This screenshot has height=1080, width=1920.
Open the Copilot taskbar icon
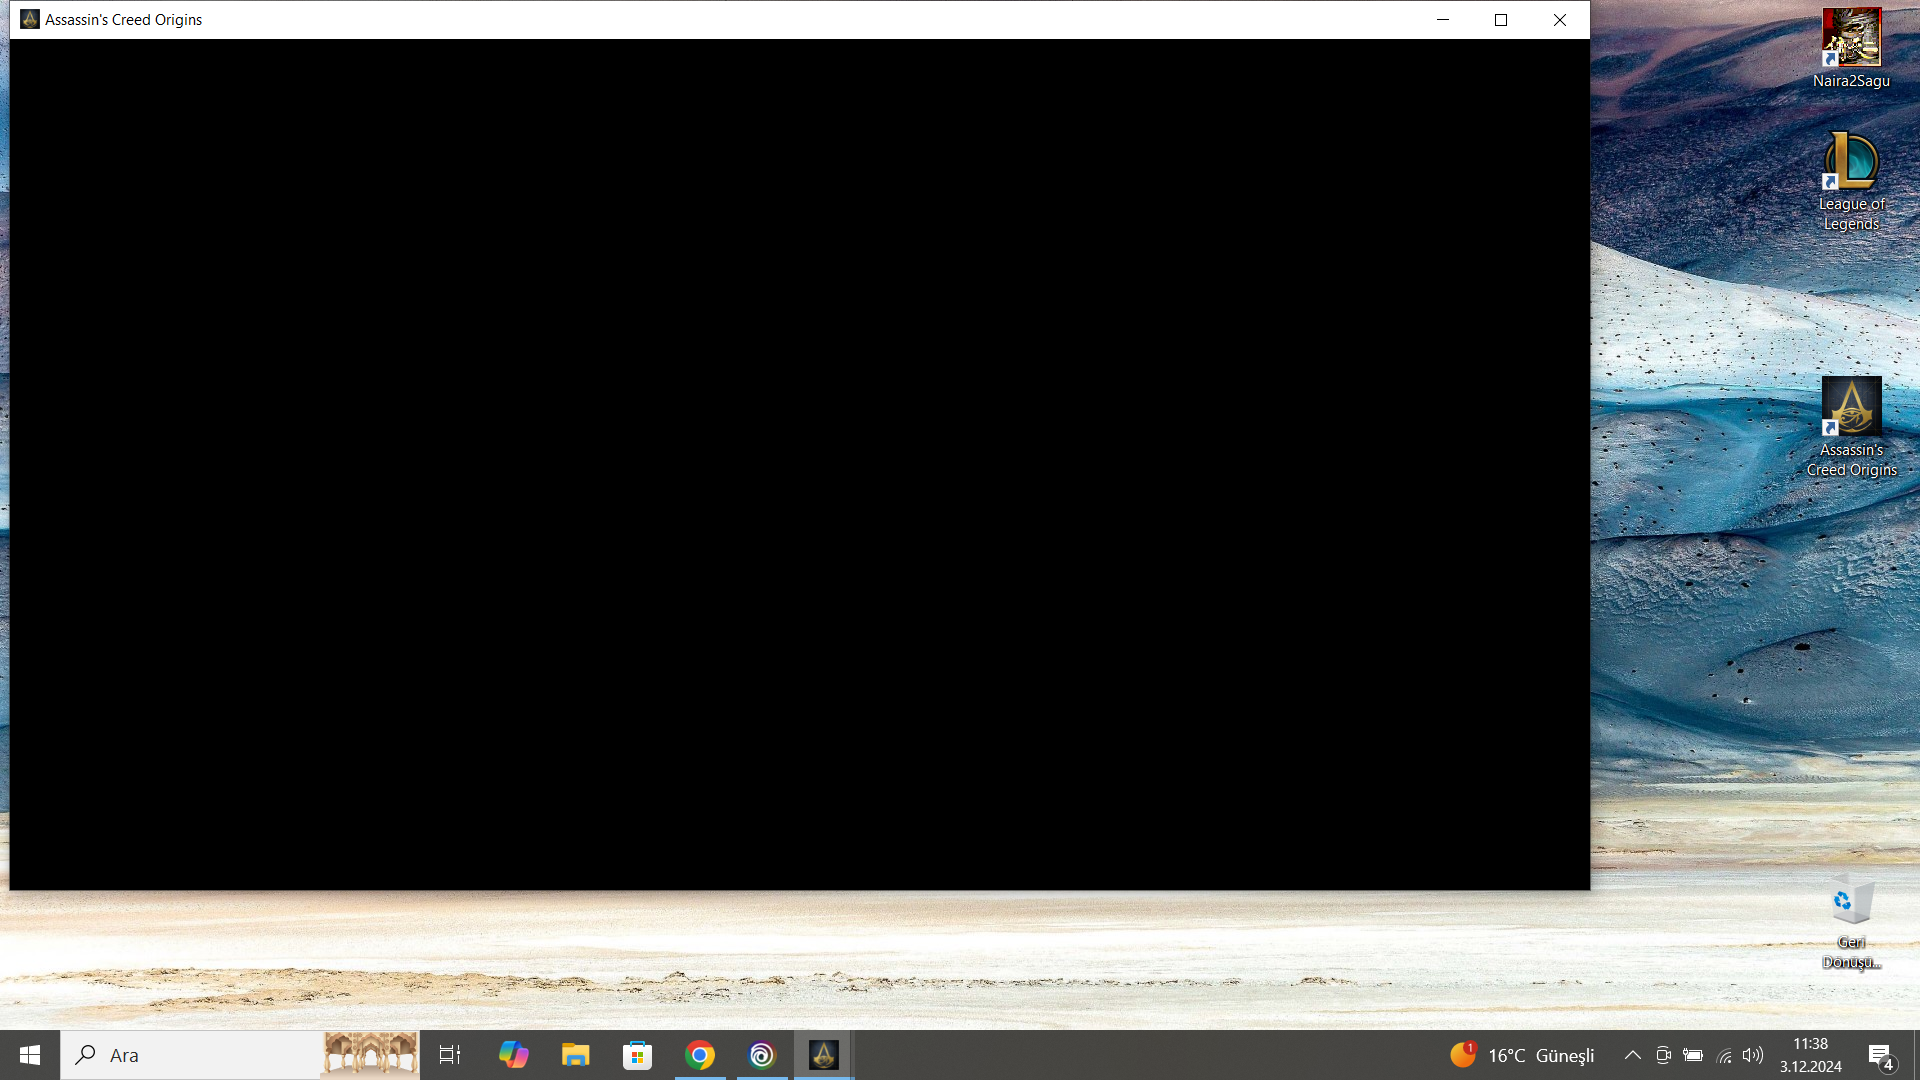(513, 1055)
